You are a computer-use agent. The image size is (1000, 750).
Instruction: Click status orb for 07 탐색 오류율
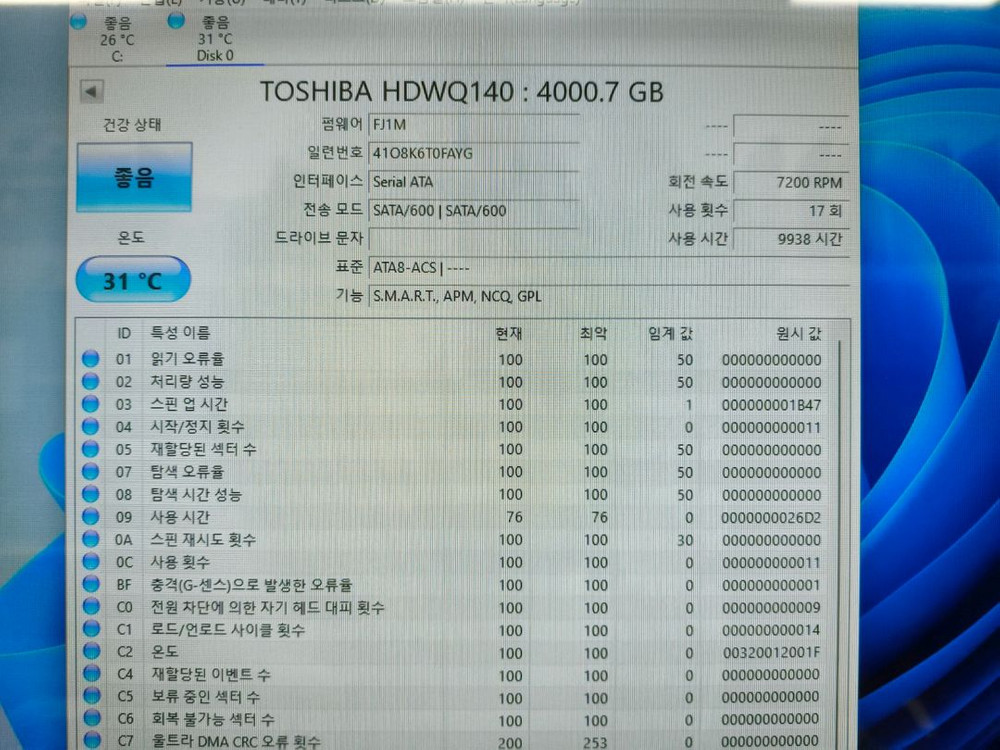91,471
